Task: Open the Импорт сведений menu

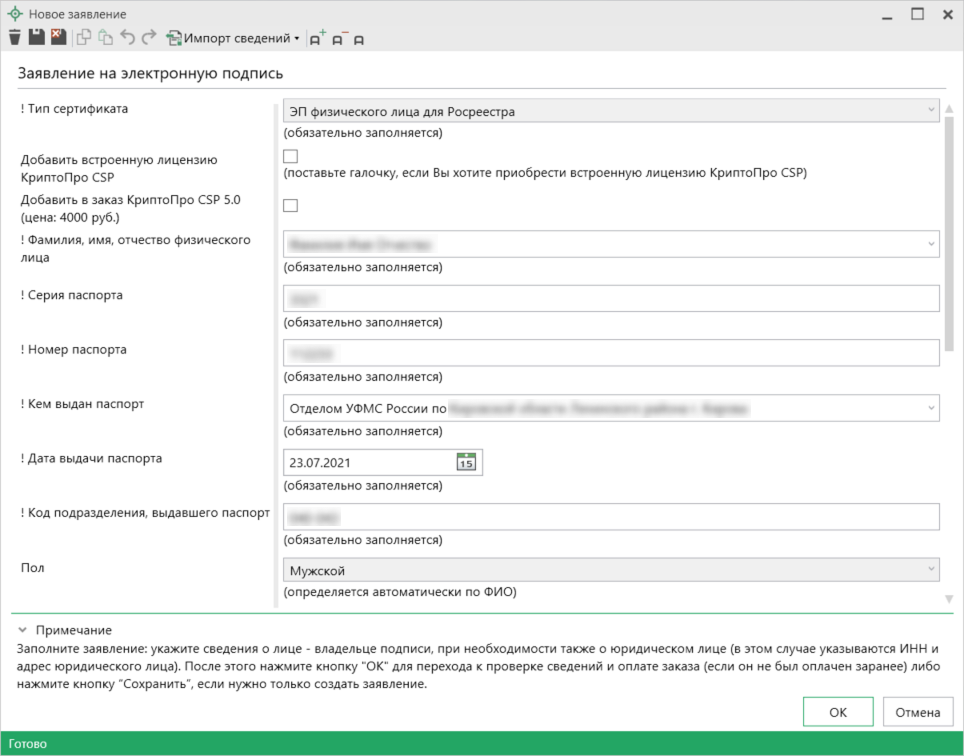Action: pyautogui.click(x=234, y=38)
